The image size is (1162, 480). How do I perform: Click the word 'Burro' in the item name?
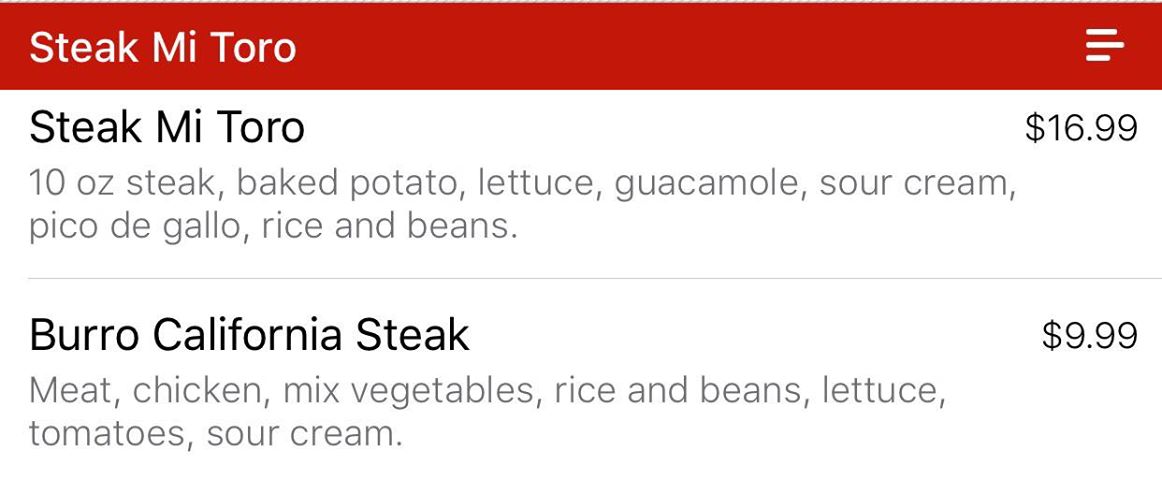pos(85,335)
